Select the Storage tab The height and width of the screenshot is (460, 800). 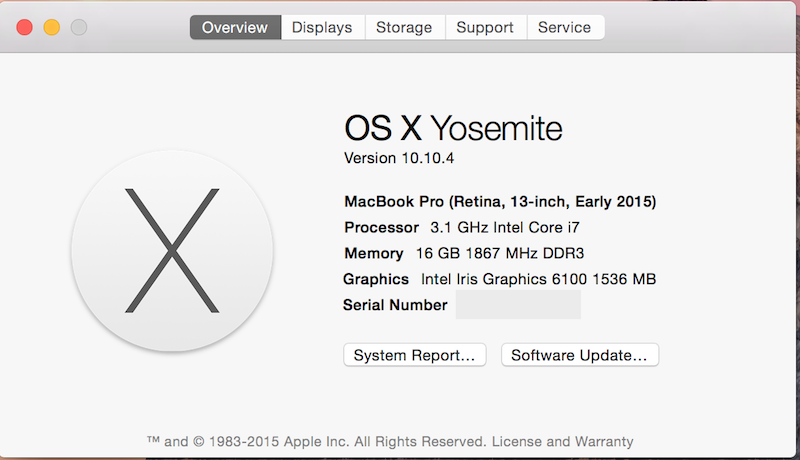[405, 27]
